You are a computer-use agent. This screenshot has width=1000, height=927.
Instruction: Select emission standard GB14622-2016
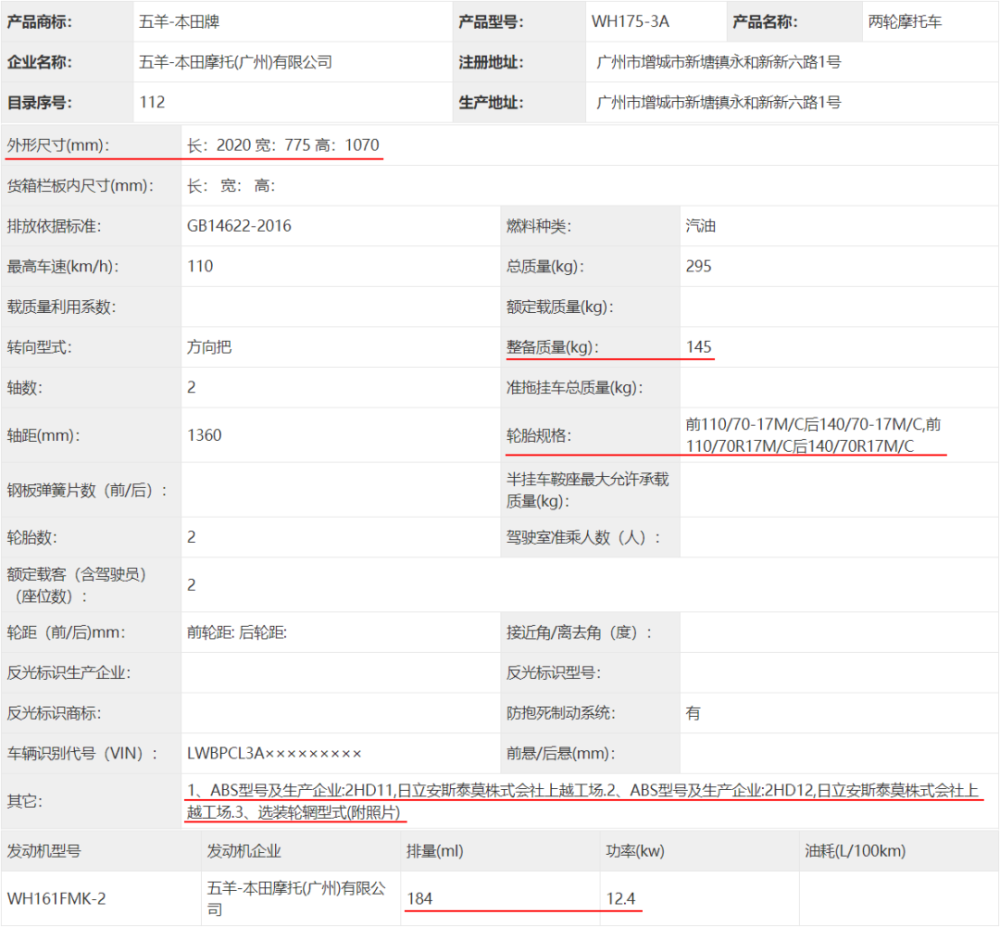pos(239,226)
